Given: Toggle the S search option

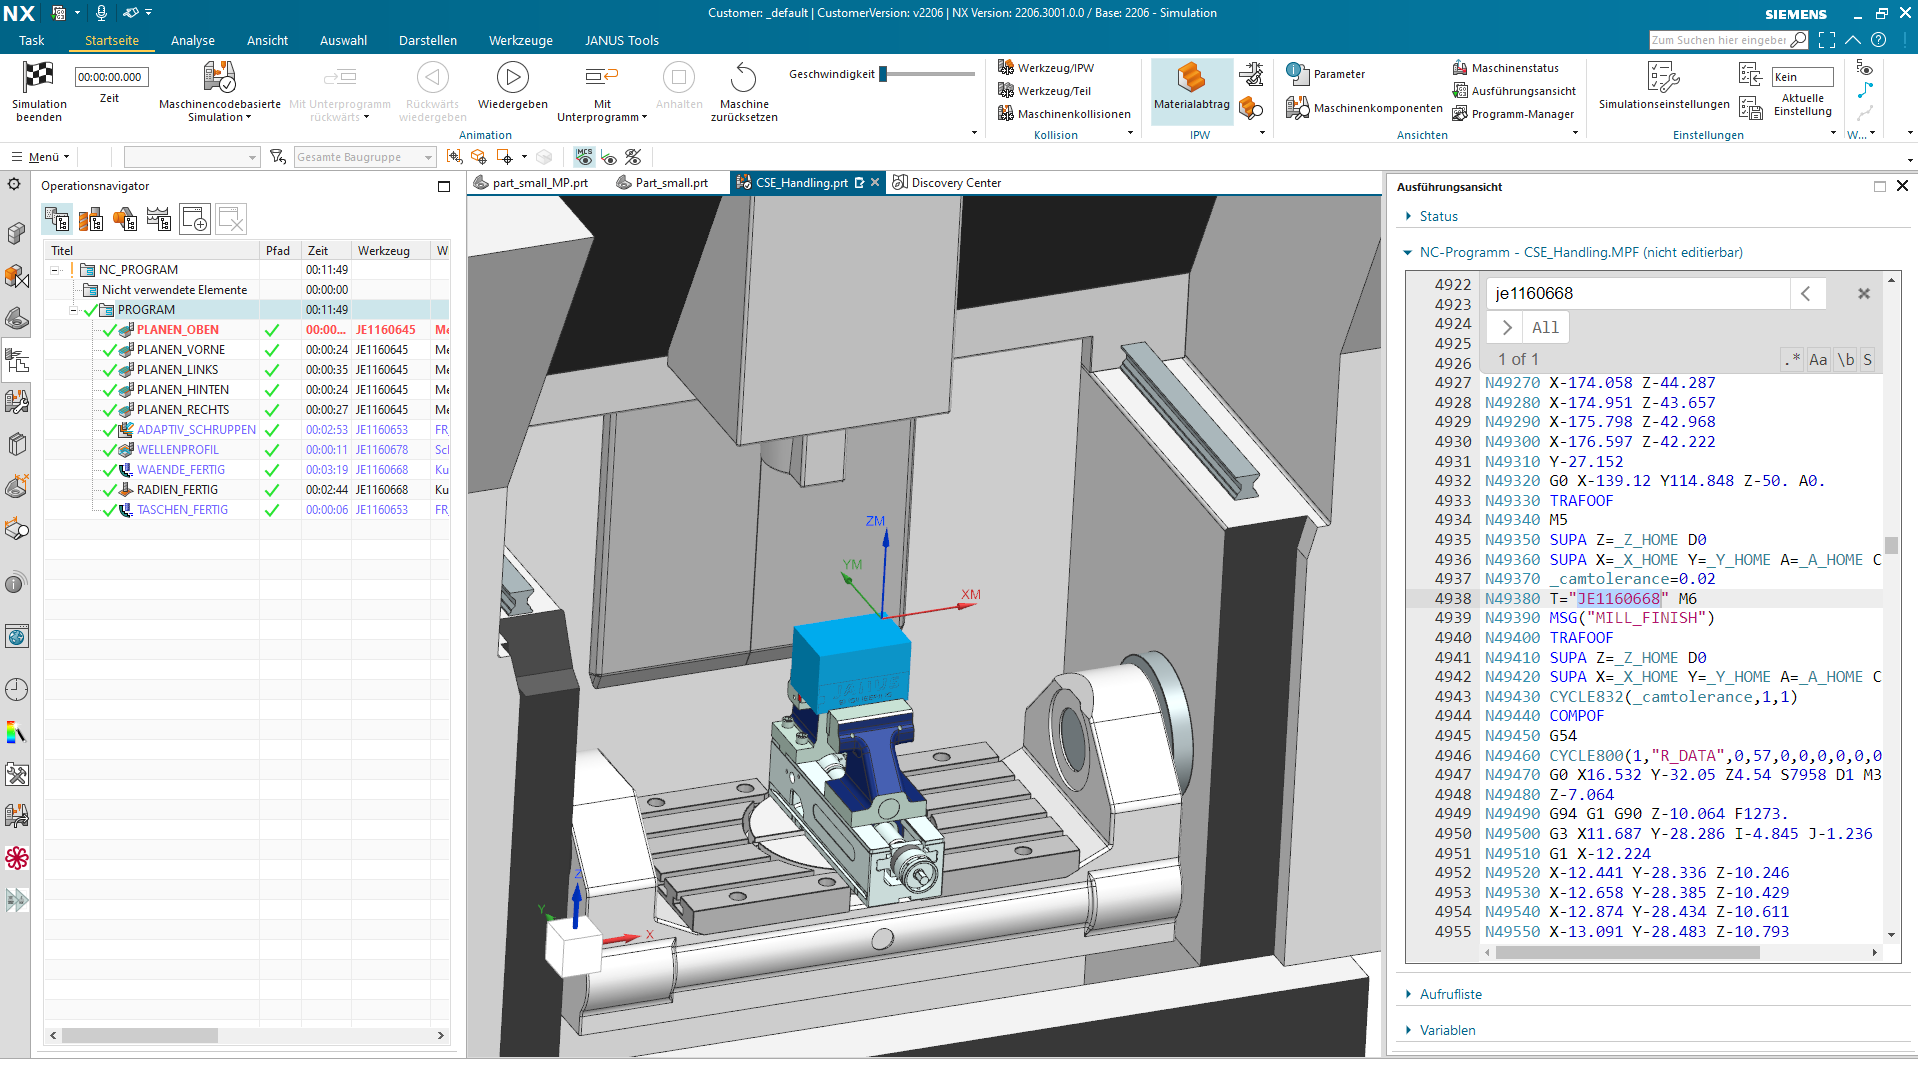Looking at the screenshot, I should click(x=1867, y=360).
